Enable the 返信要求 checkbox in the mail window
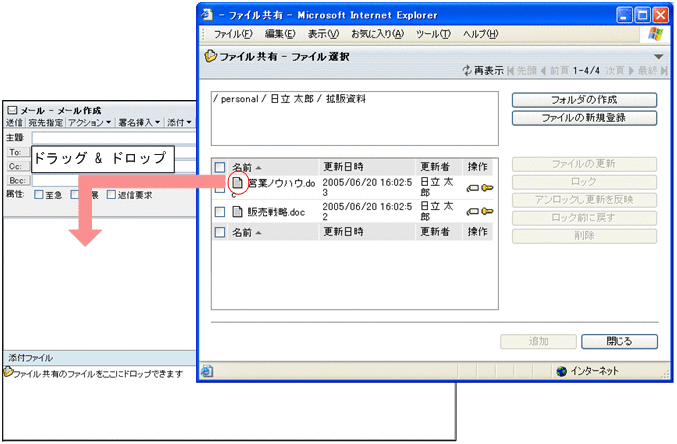The width and height of the screenshot is (677, 444). pos(111,195)
